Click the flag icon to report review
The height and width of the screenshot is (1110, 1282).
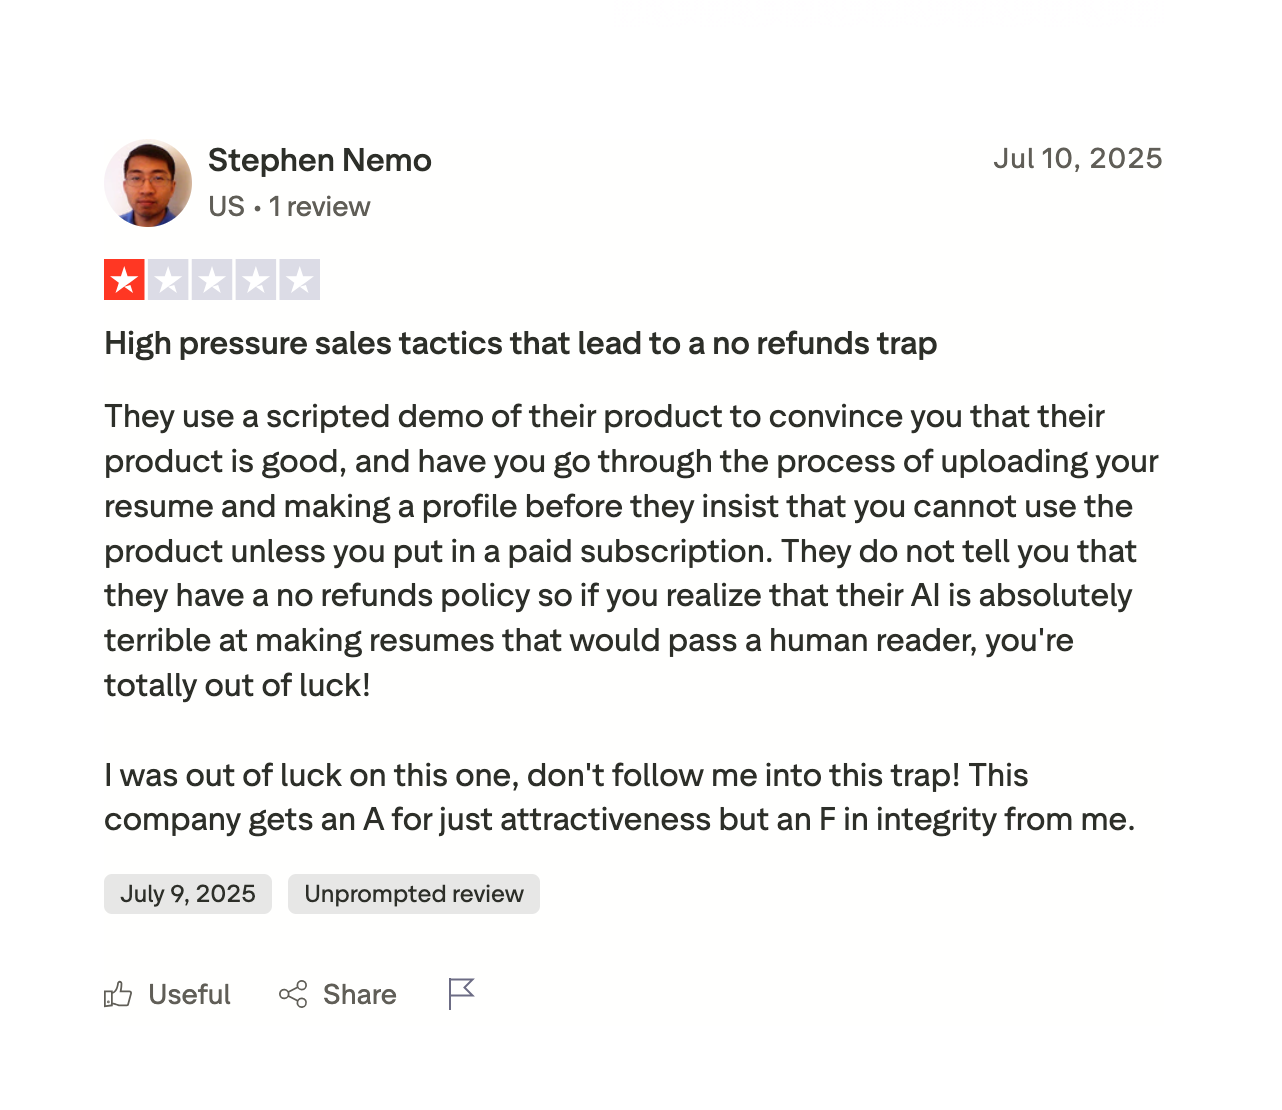pos(461,993)
